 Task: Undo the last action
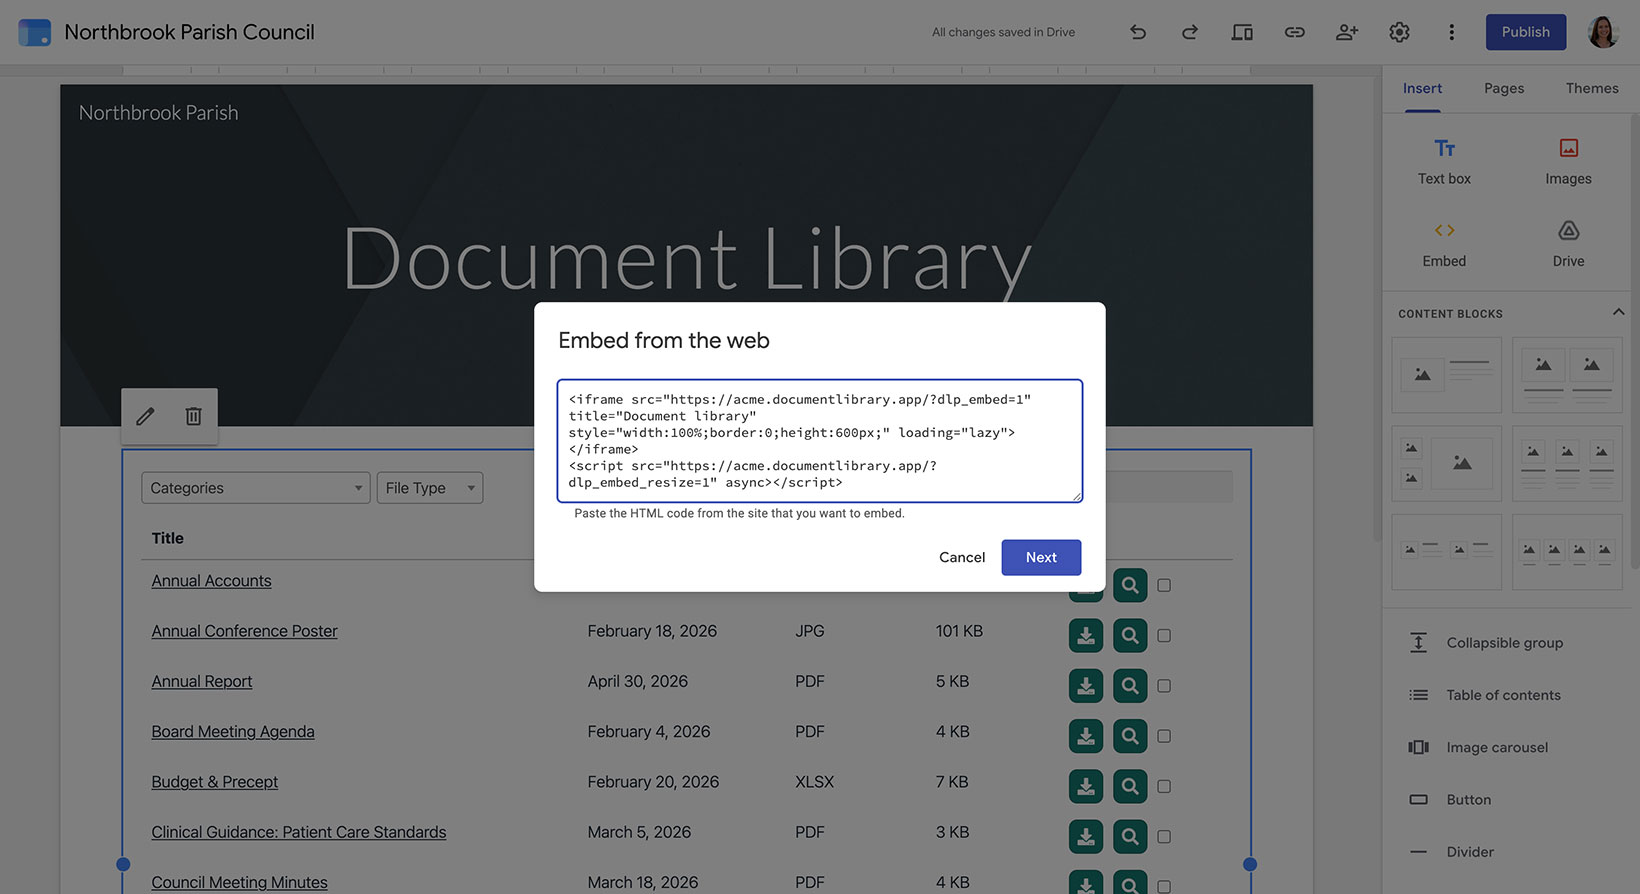(x=1138, y=32)
